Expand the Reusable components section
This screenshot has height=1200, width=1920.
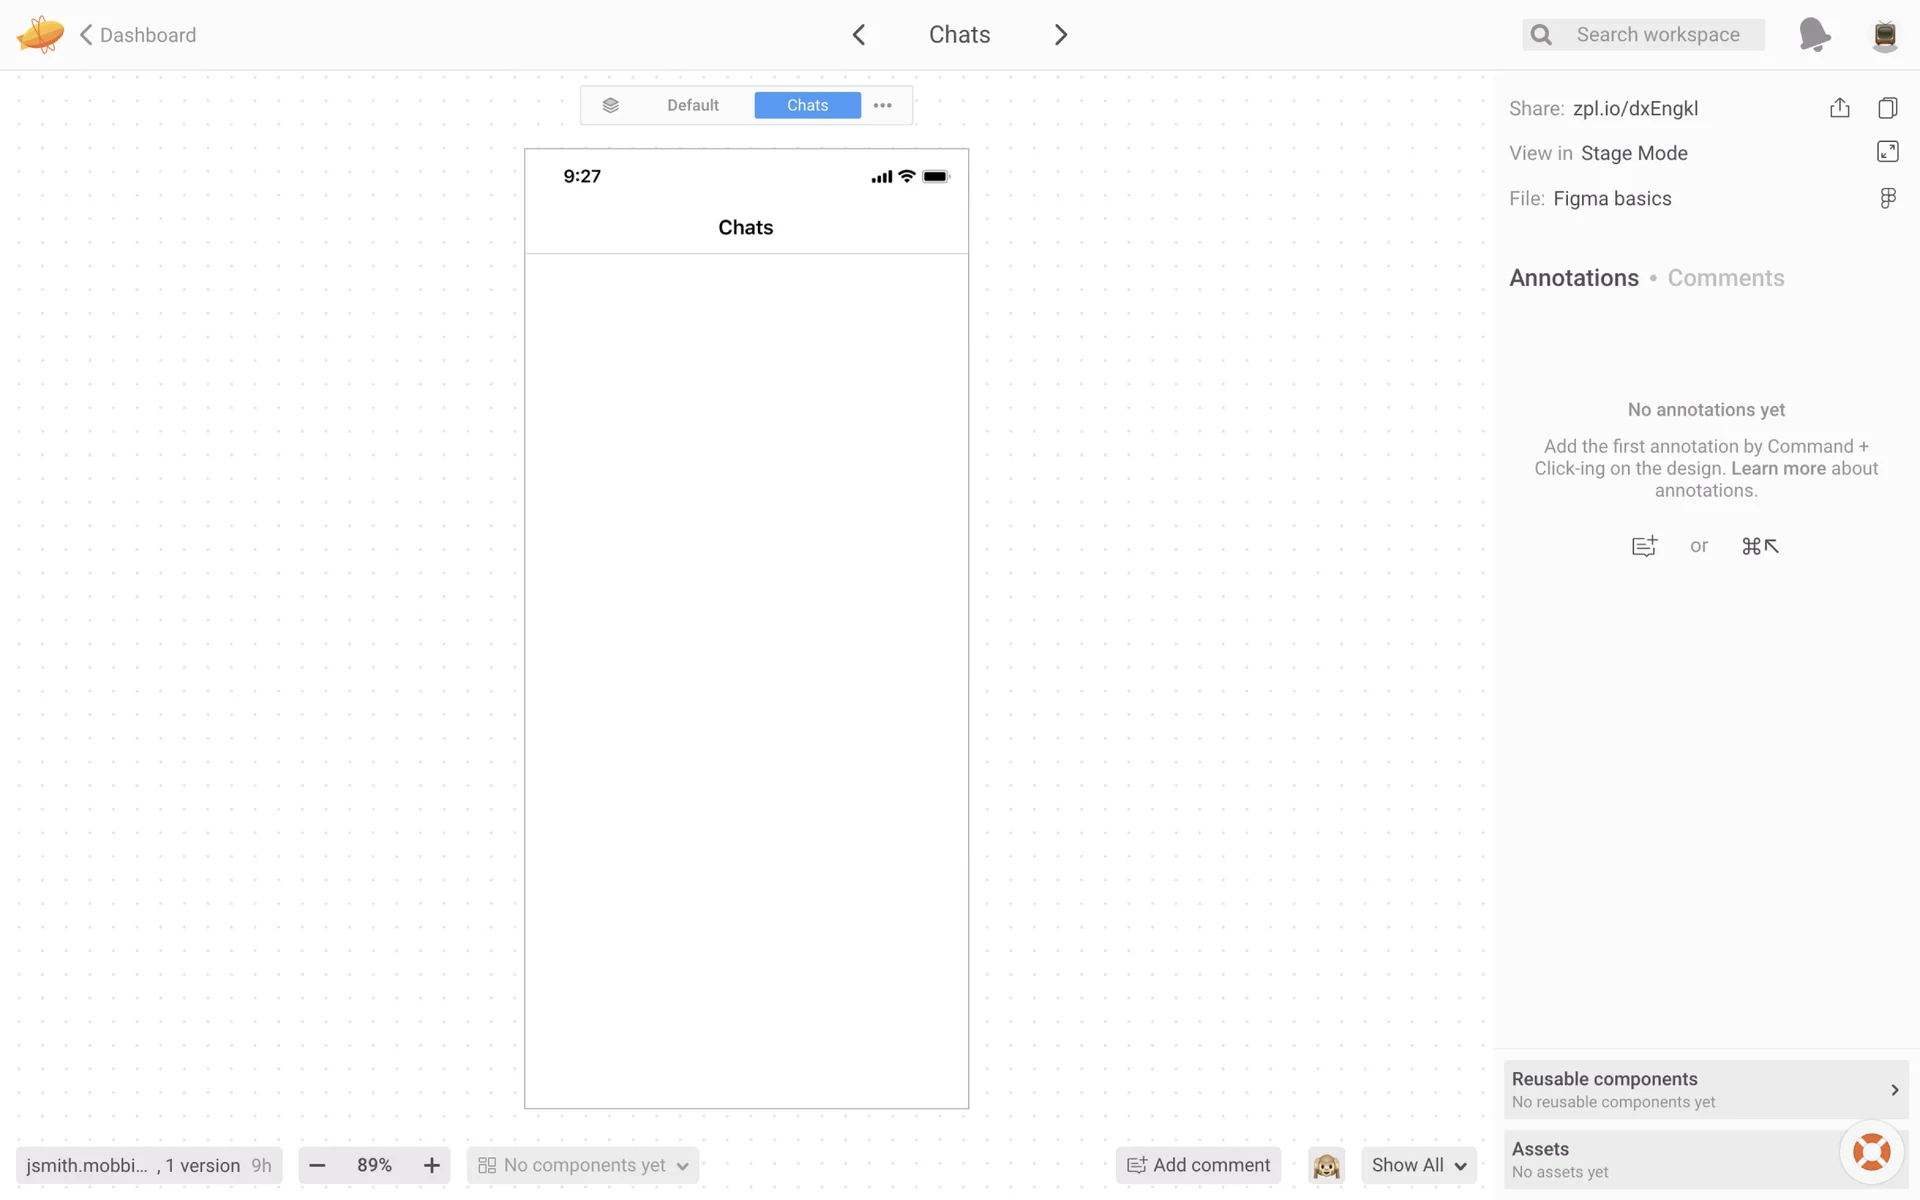pos(1705,1089)
